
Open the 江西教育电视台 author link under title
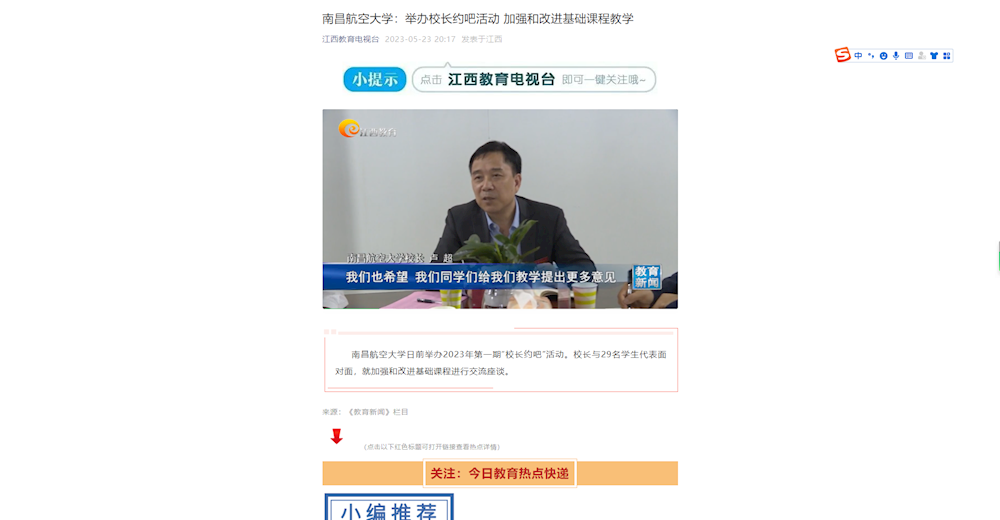pyautogui.click(x=351, y=39)
